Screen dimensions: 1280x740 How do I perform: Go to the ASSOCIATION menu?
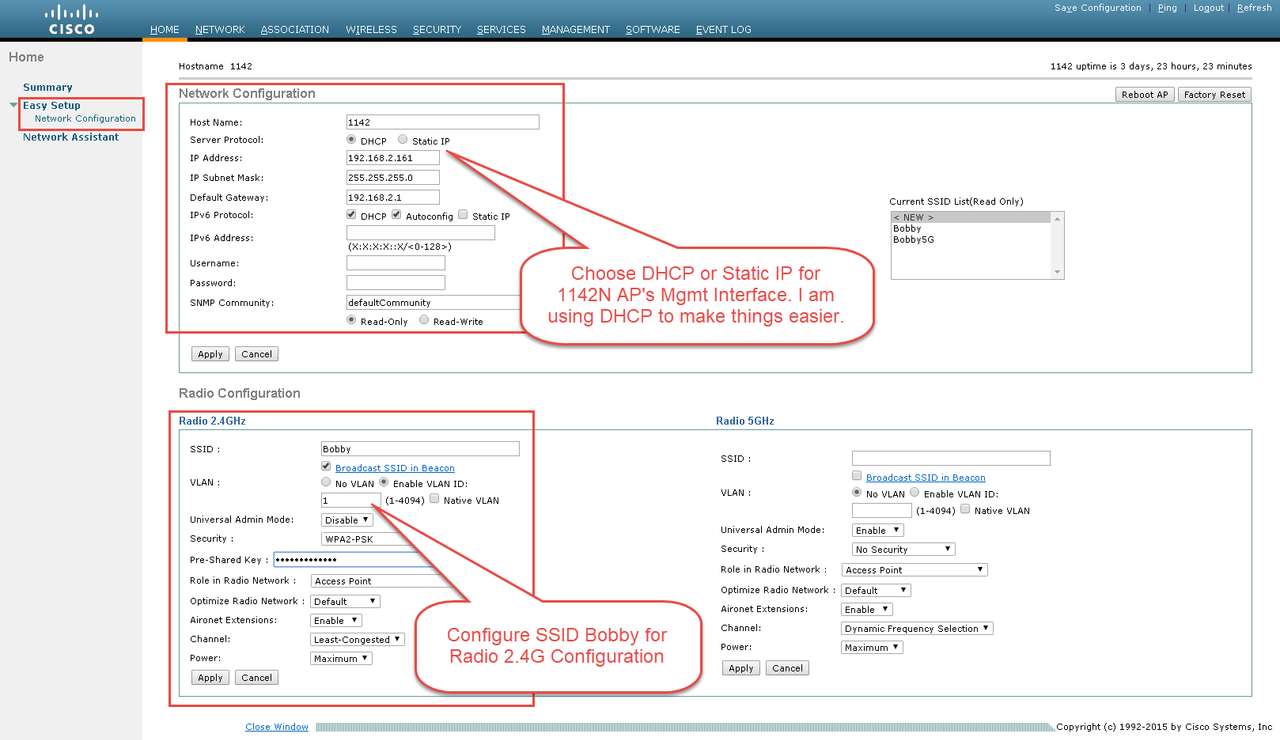(x=295, y=30)
